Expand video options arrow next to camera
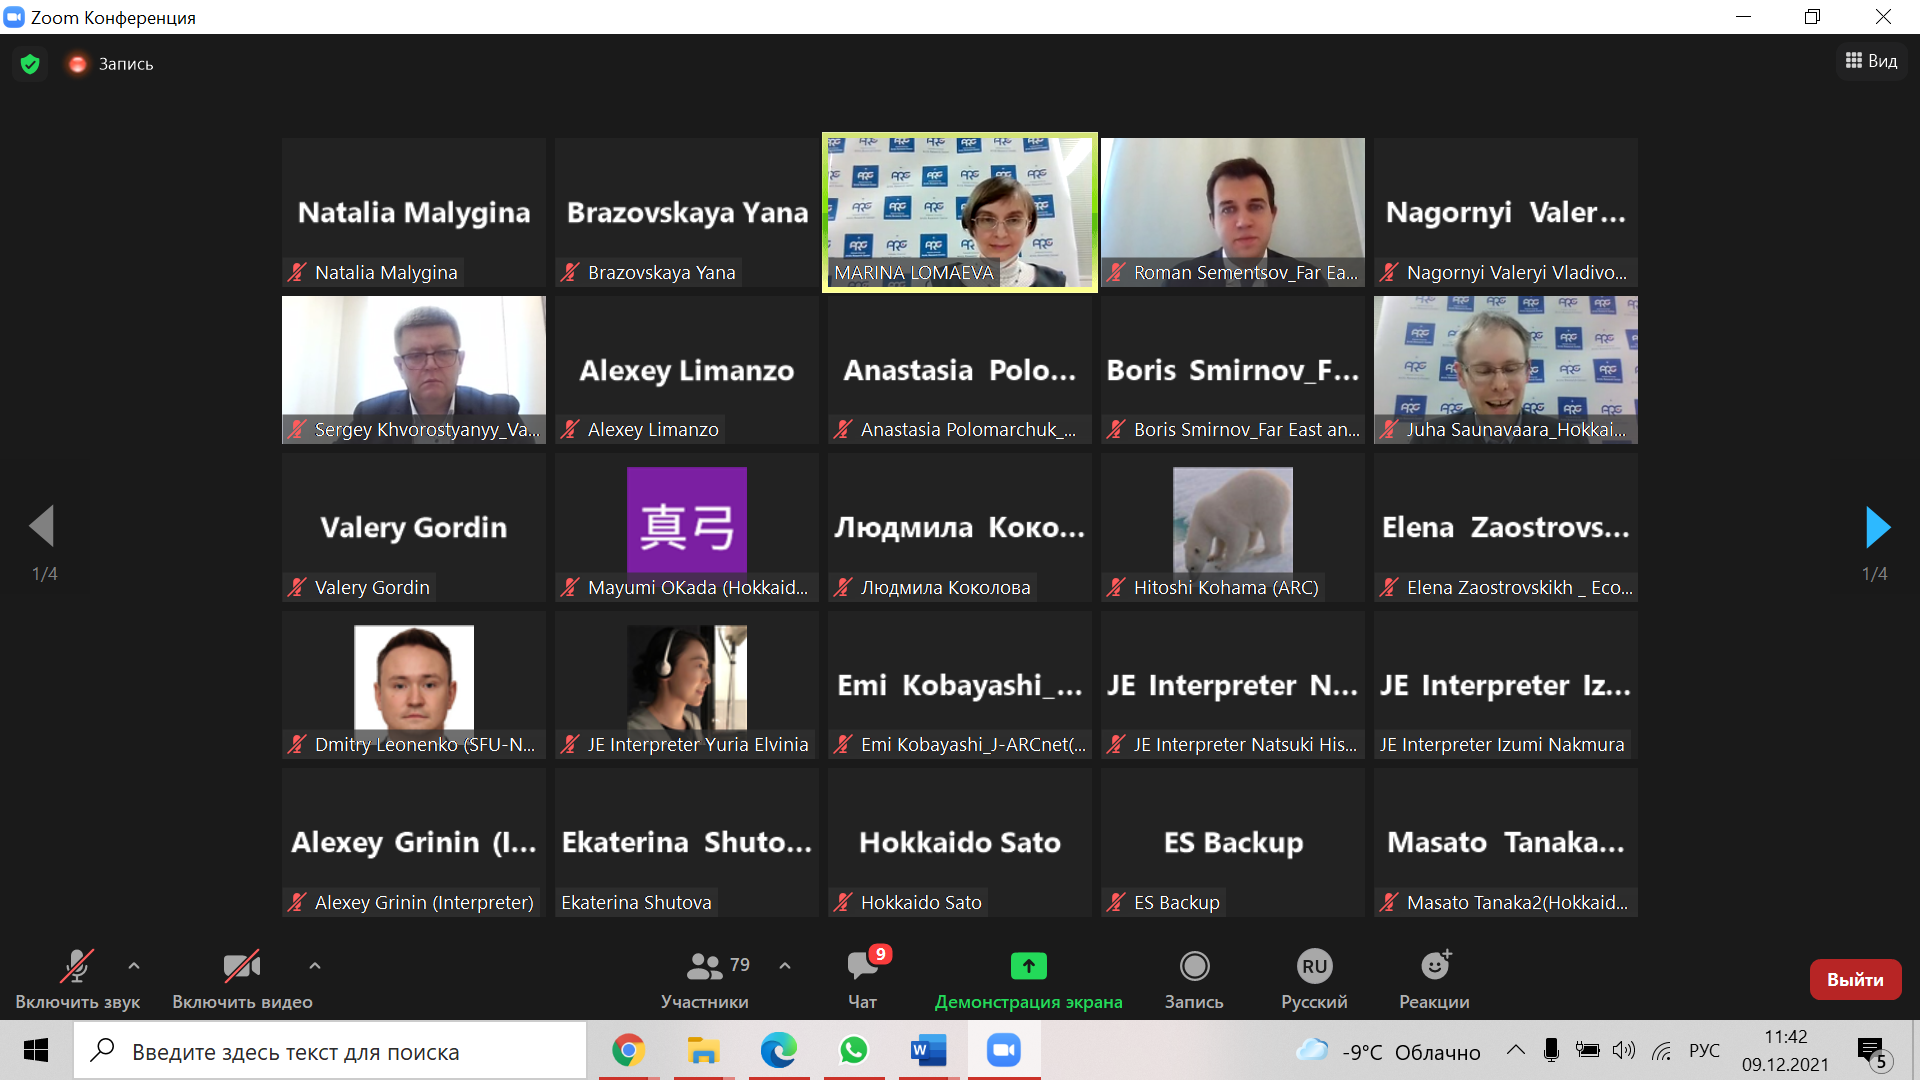 pos(315,966)
